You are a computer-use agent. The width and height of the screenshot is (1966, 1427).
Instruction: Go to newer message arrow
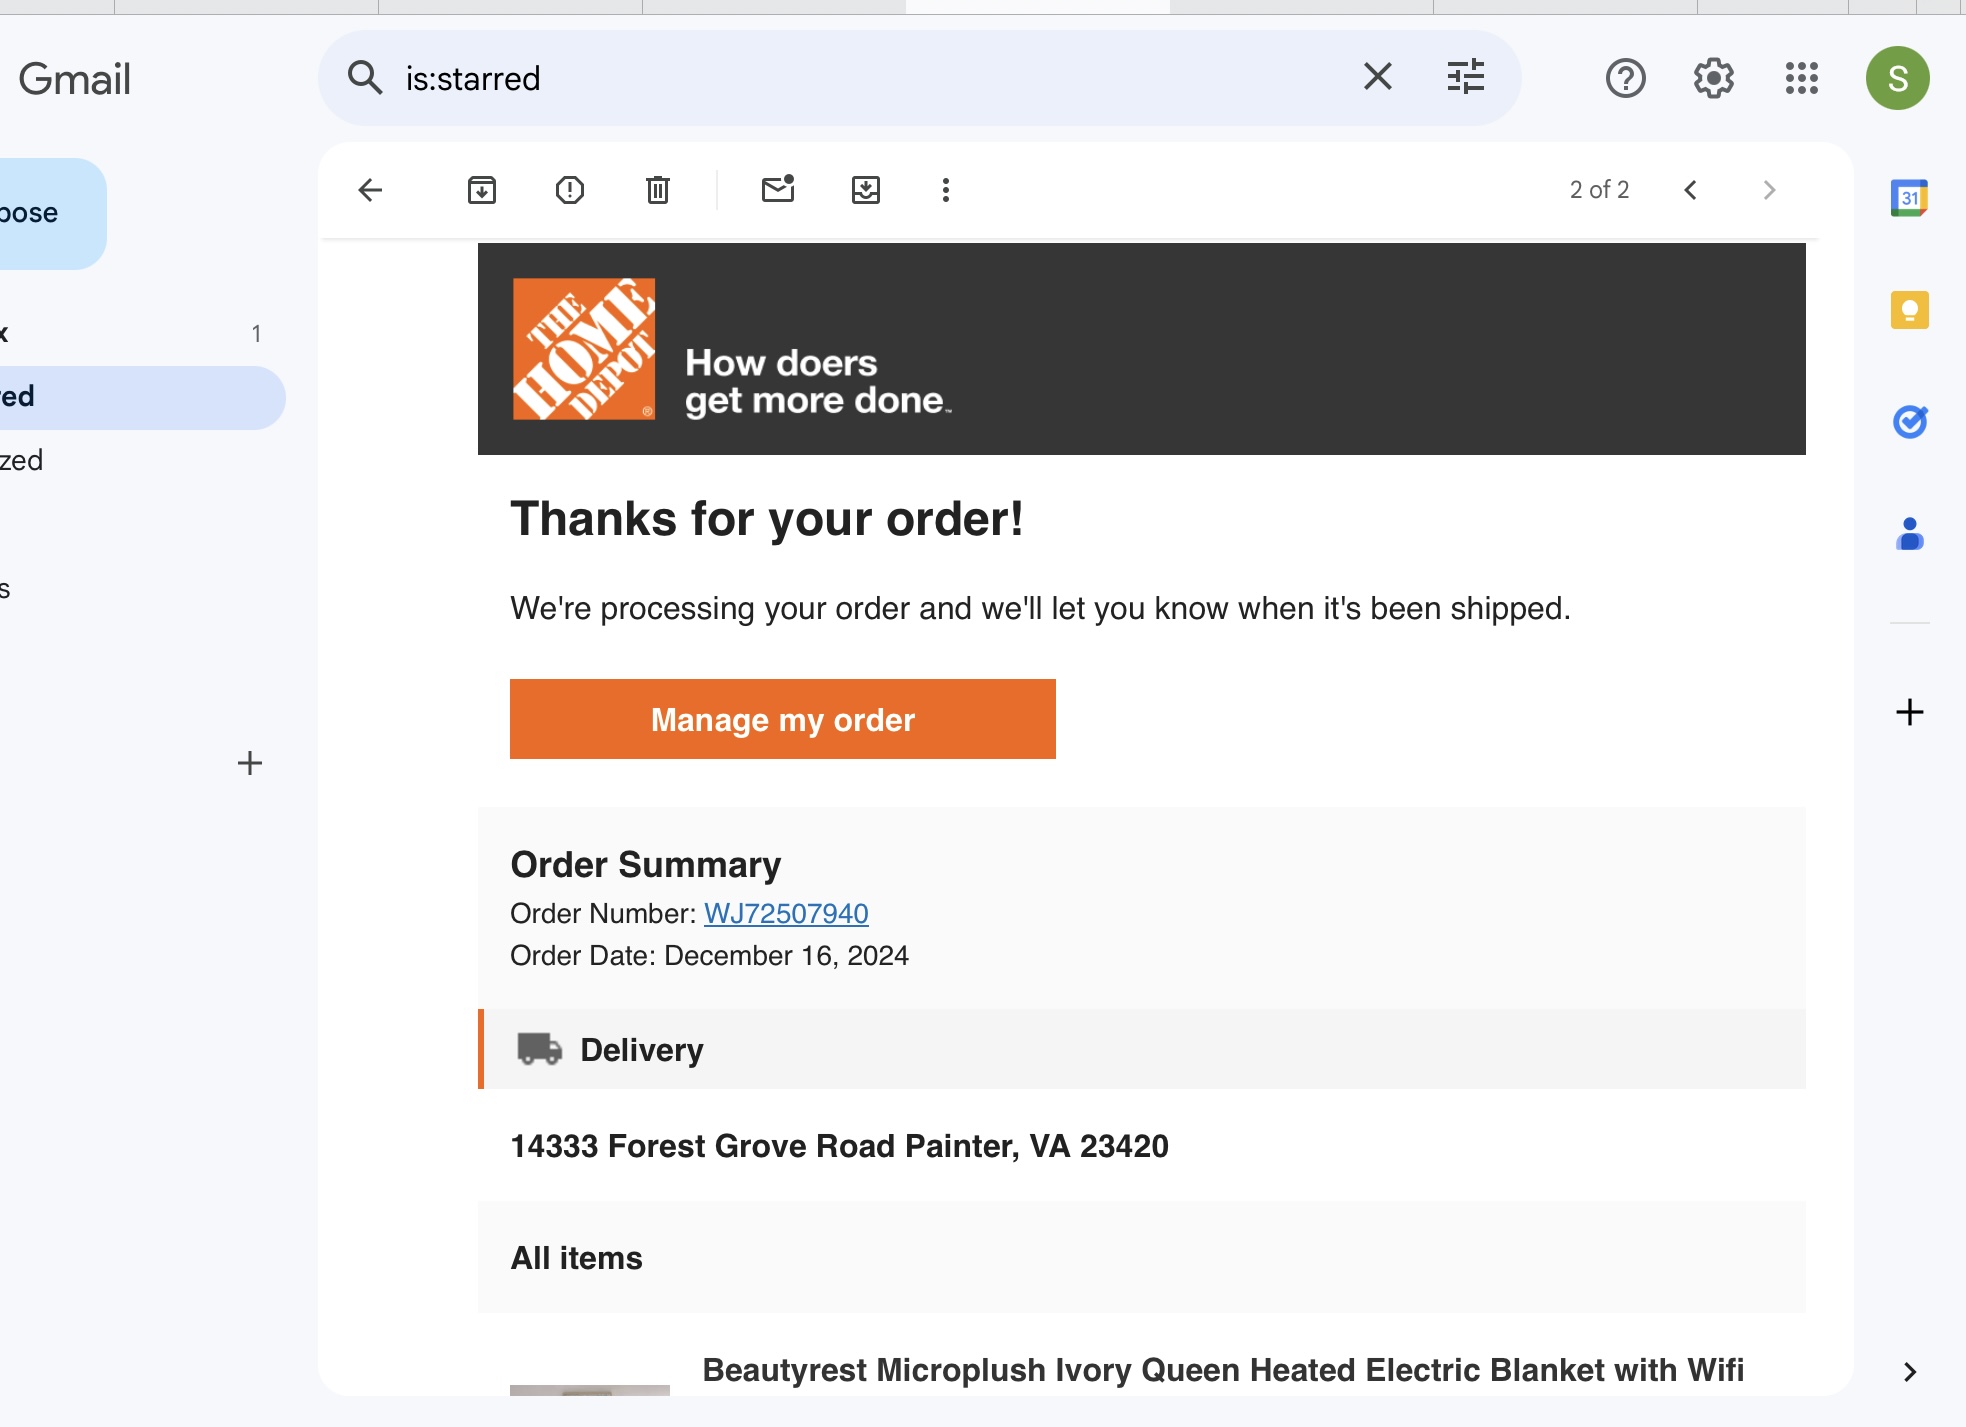pos(1690,190)
